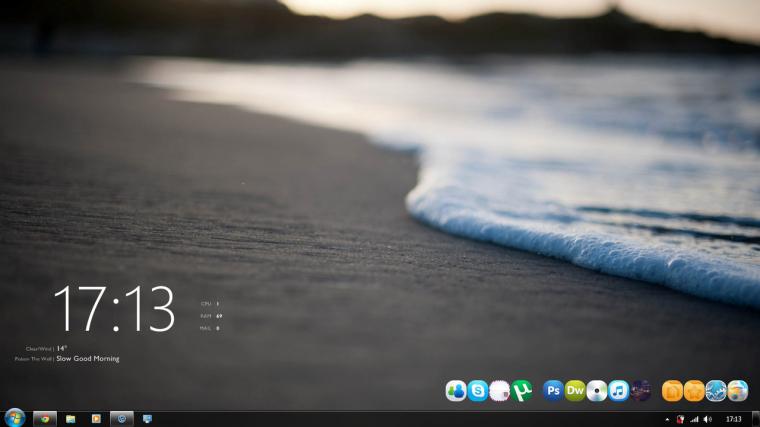The image size is (760, 427).
Task: Open Dreamweaver dock icon
Action: 575,391
